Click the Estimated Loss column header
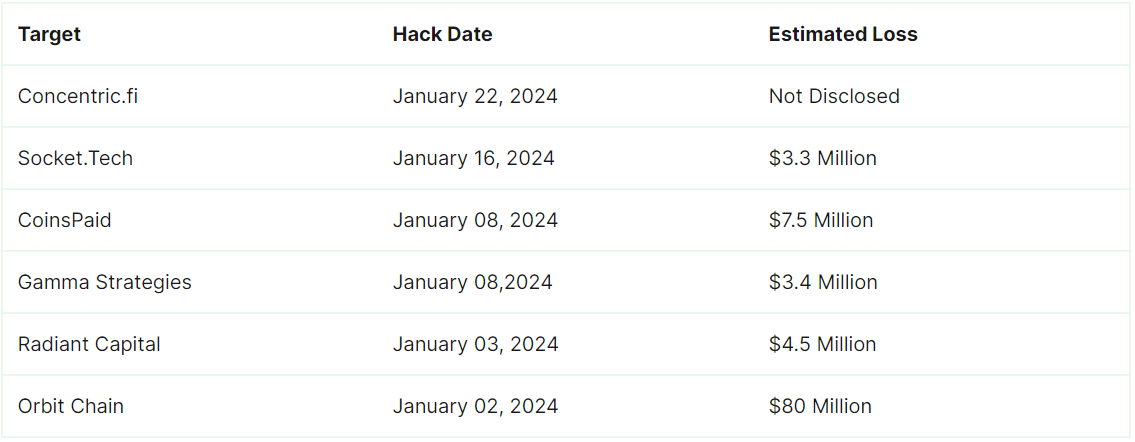 point(843,34)
